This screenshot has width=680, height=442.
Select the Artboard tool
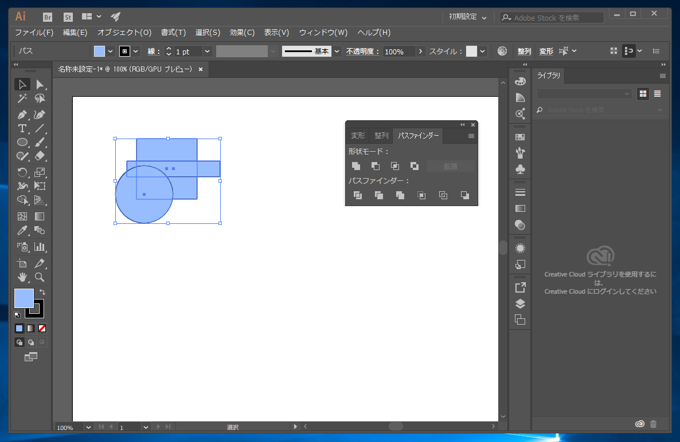22,263
